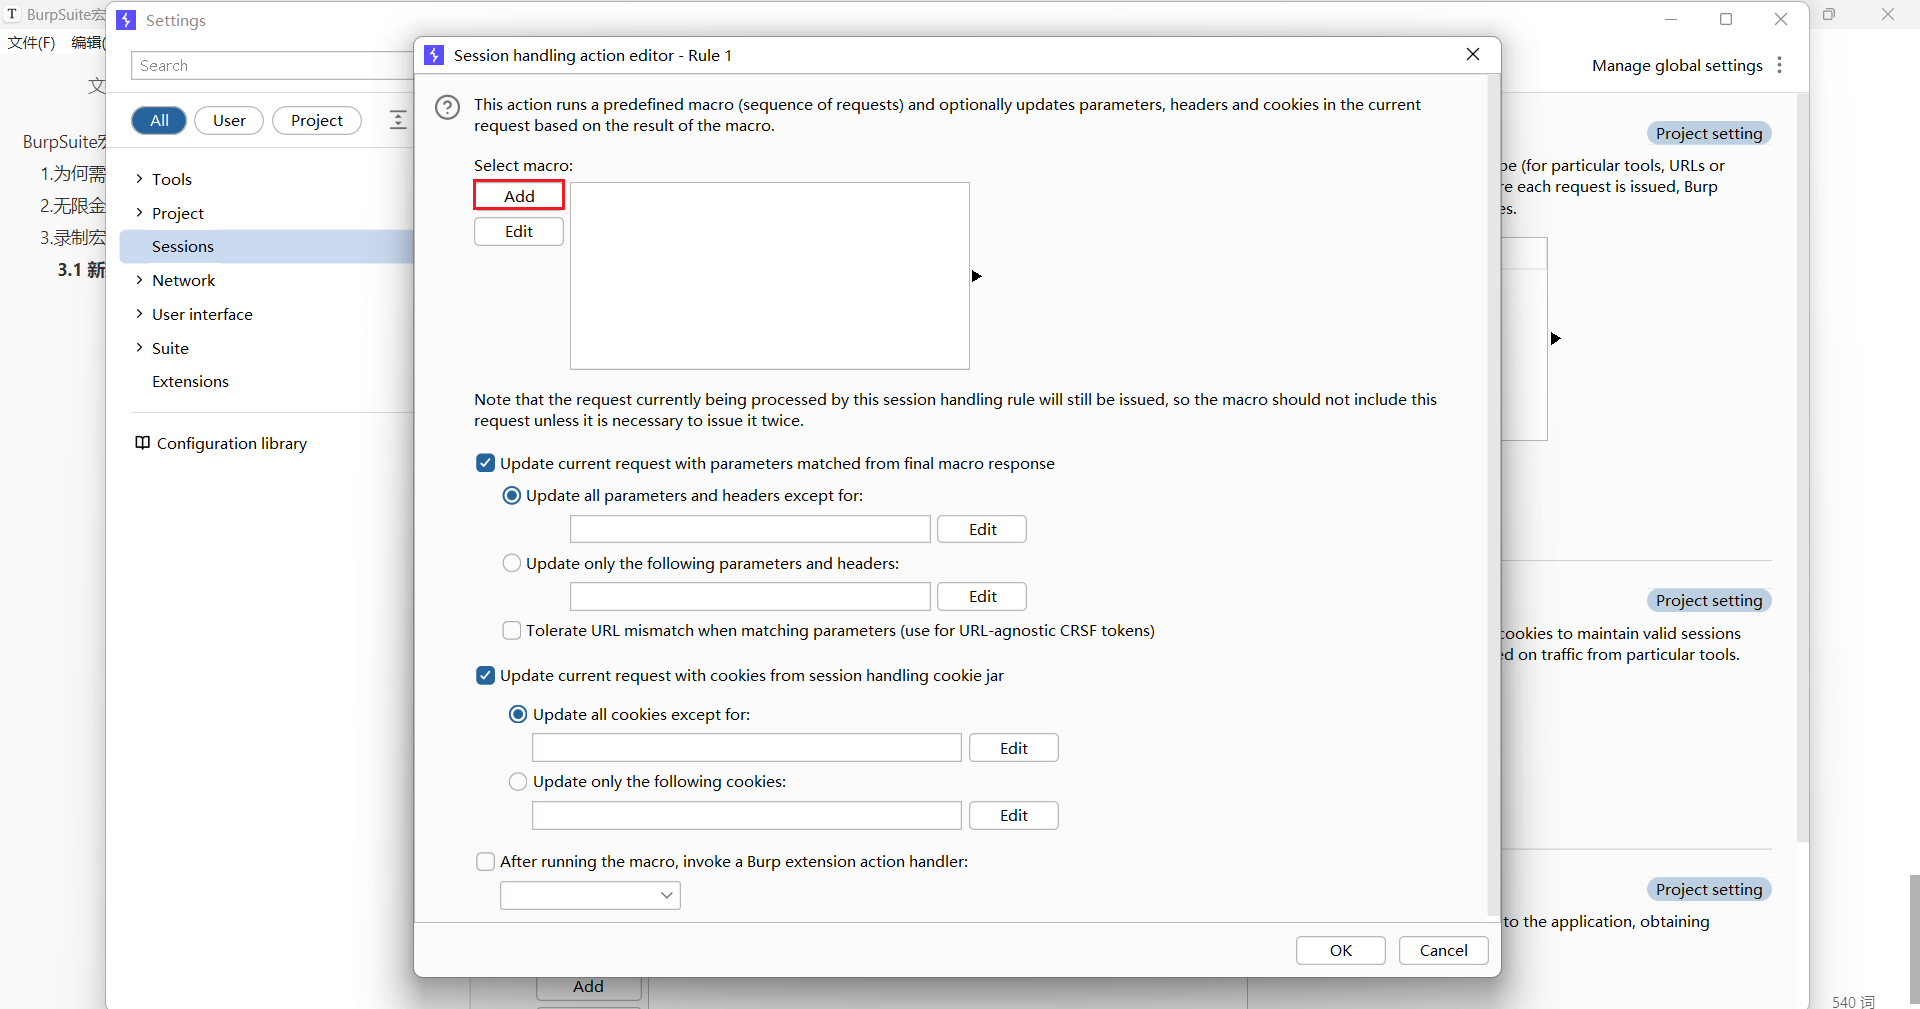Click Edit for parameters except list
1920x1009 pixels.
pos(982,529)
